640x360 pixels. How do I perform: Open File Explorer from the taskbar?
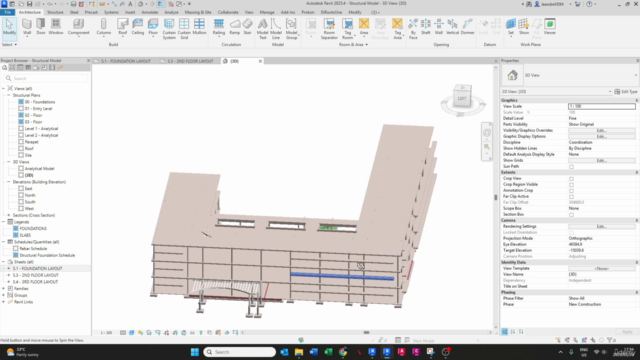click(x=299, y=352)
